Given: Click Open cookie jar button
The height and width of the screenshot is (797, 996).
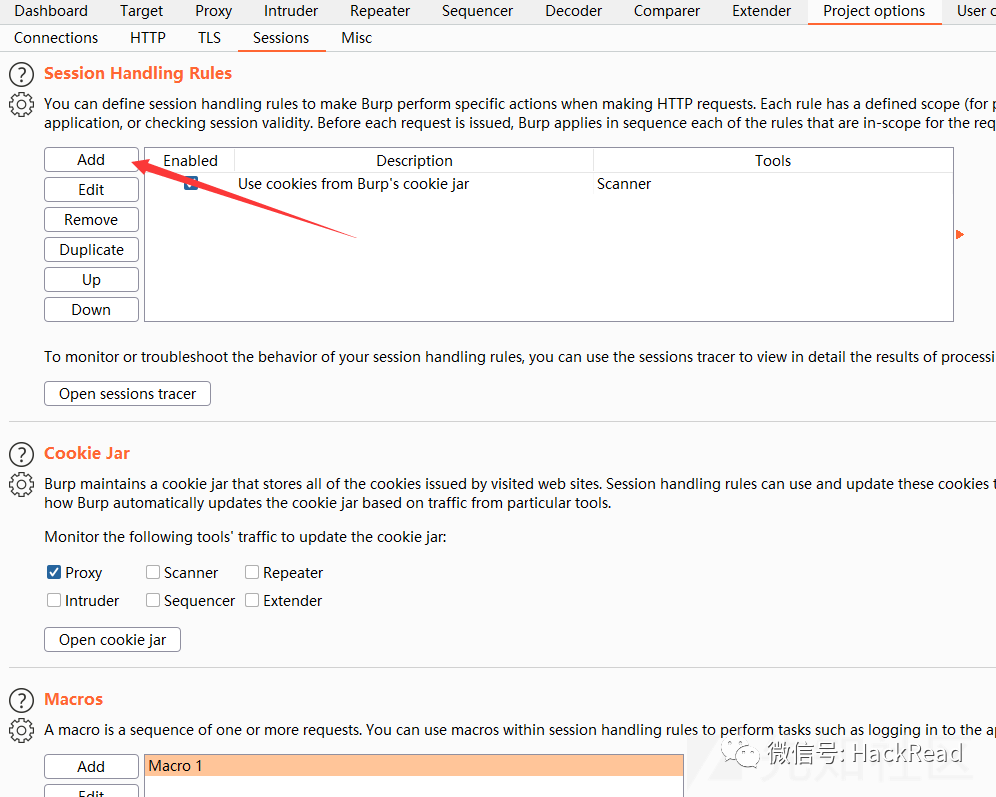Looking at the screenshot, I should pyautogui.click(x=112, y=640).
